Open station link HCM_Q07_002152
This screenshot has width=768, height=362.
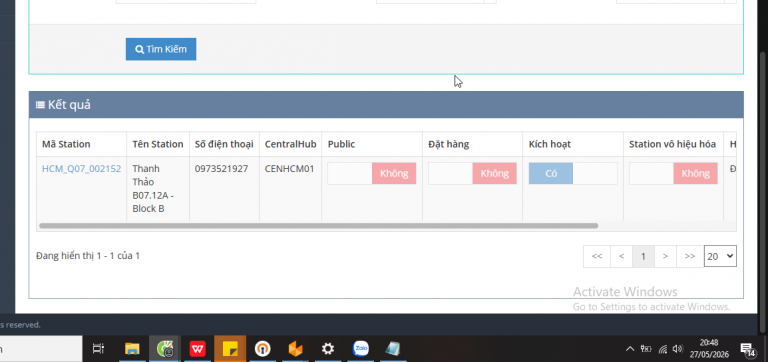coord(81,169)
